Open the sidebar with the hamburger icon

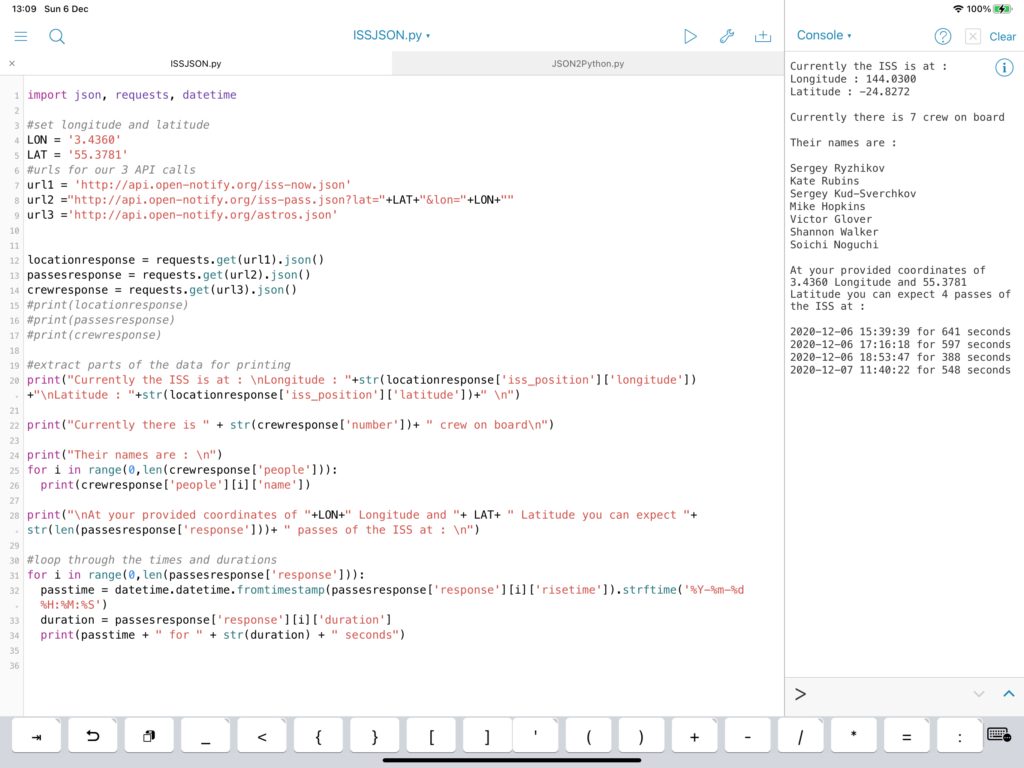20,36
